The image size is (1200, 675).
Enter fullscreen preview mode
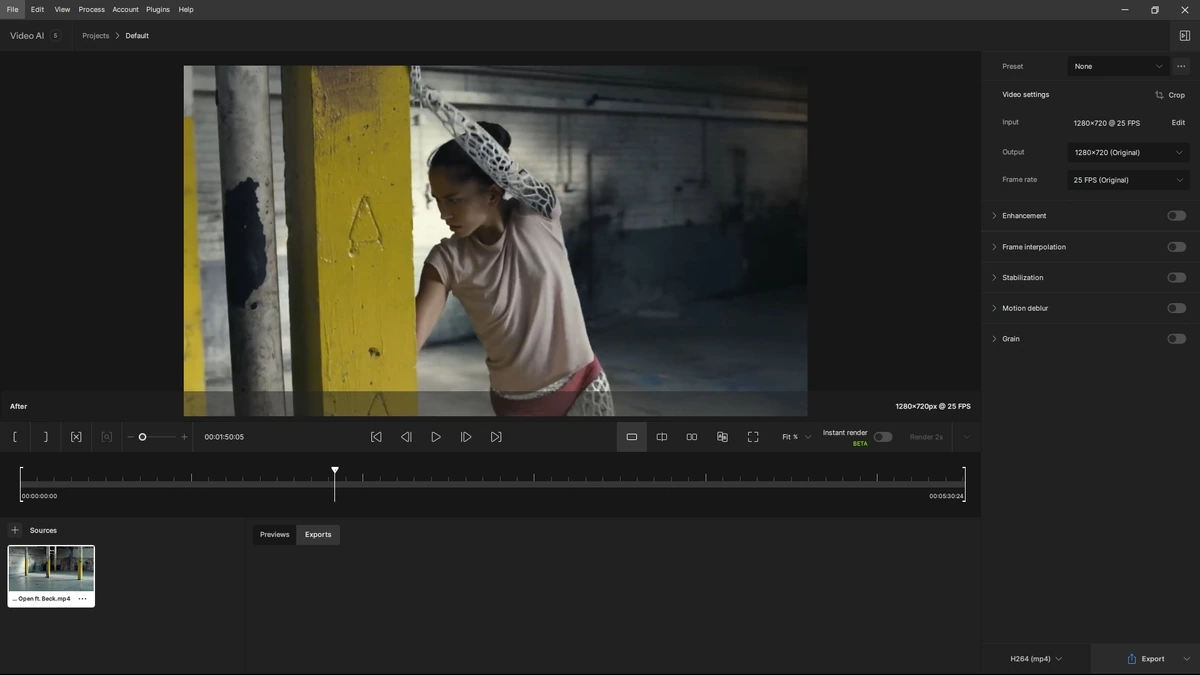click(x=753, y=437)
